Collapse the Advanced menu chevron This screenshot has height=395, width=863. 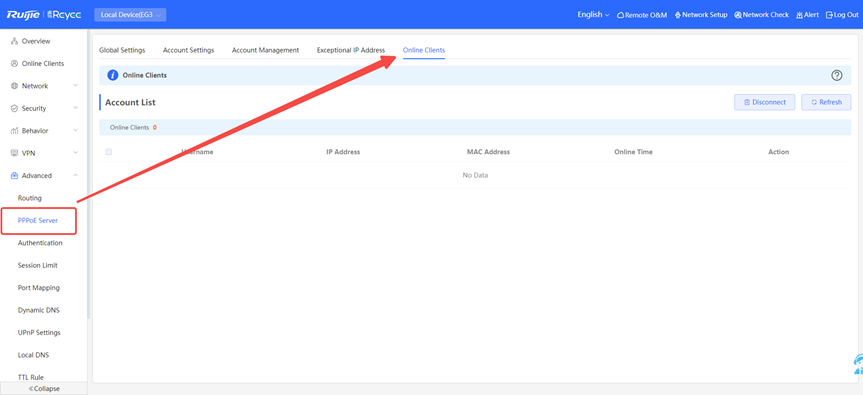pos(75,175)
